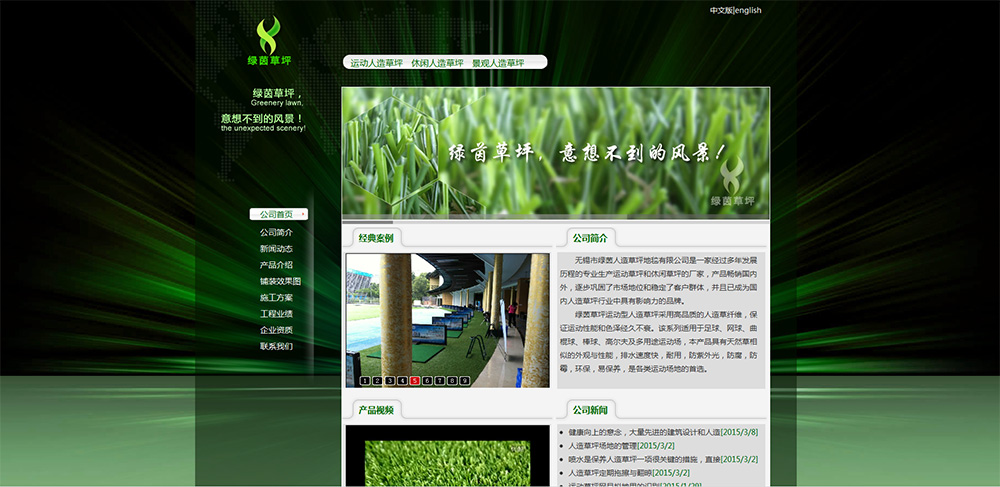Show slide 8 in case slideshow
The image size is (1000, 487).
(x=452, y=381)
